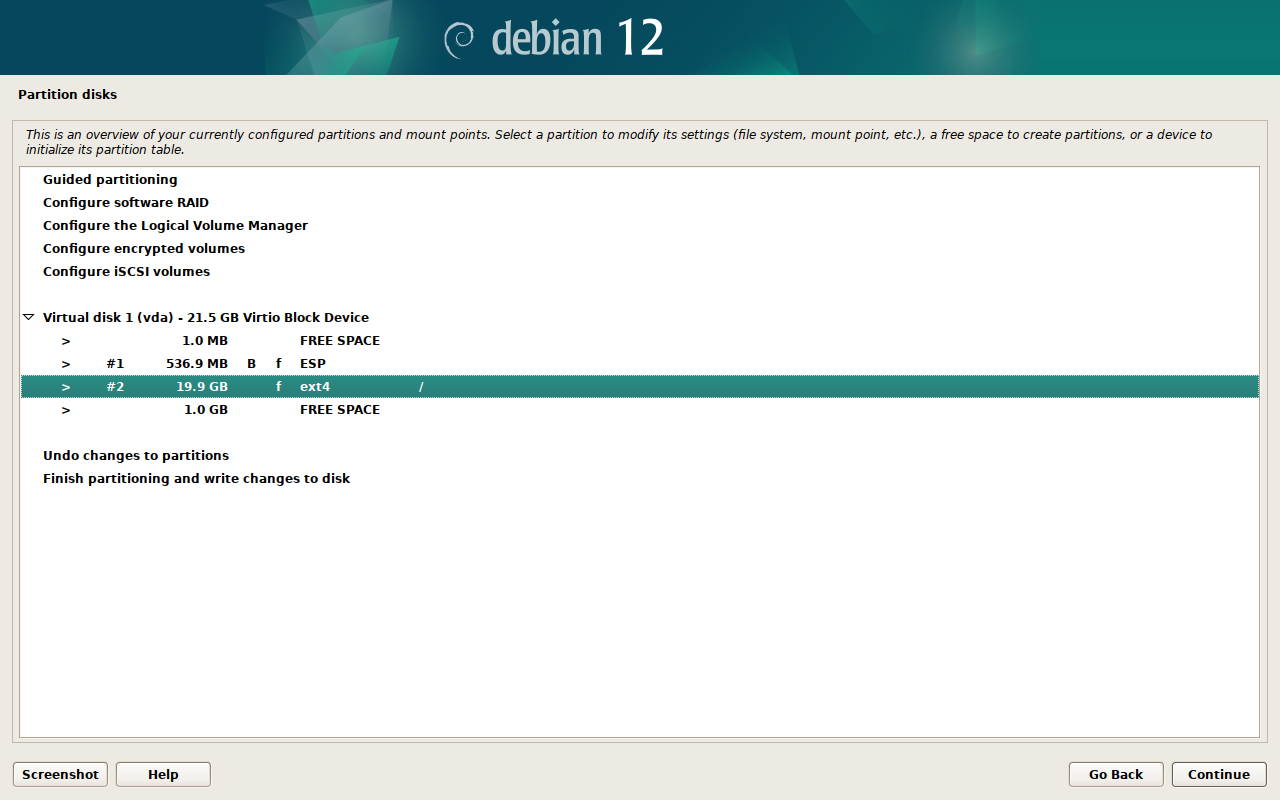Screen dimensions: 1280x800
Task: Select Configure encrypted volumes
Action: click(144, 249)
